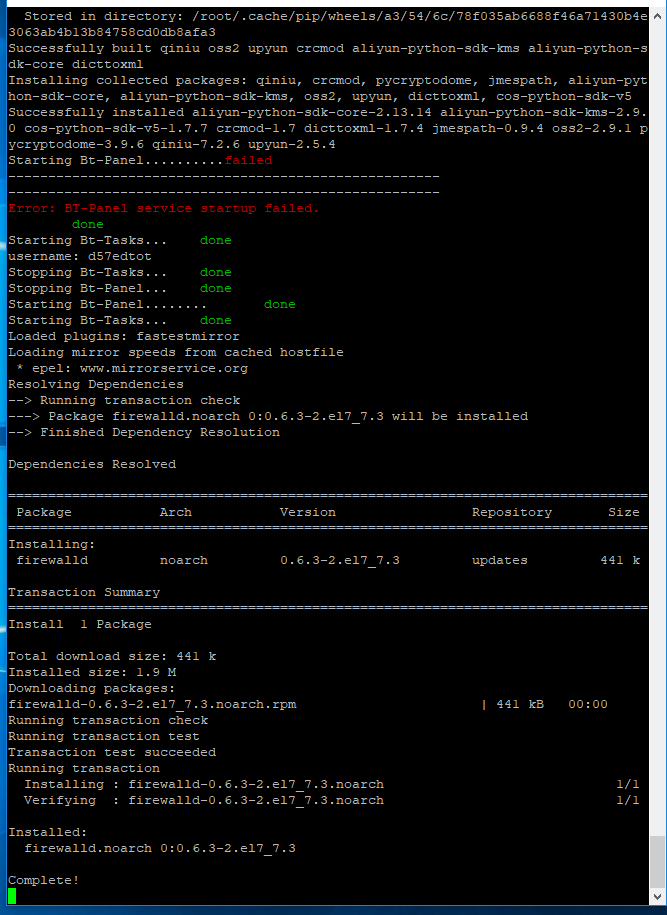Click 'ycryptodome-3.9.6 qiniu-7.2.6 upyun-2.5.4' line
Viewport: 667px width, 915px height.
pyautogui.click(x=172, y=144)
